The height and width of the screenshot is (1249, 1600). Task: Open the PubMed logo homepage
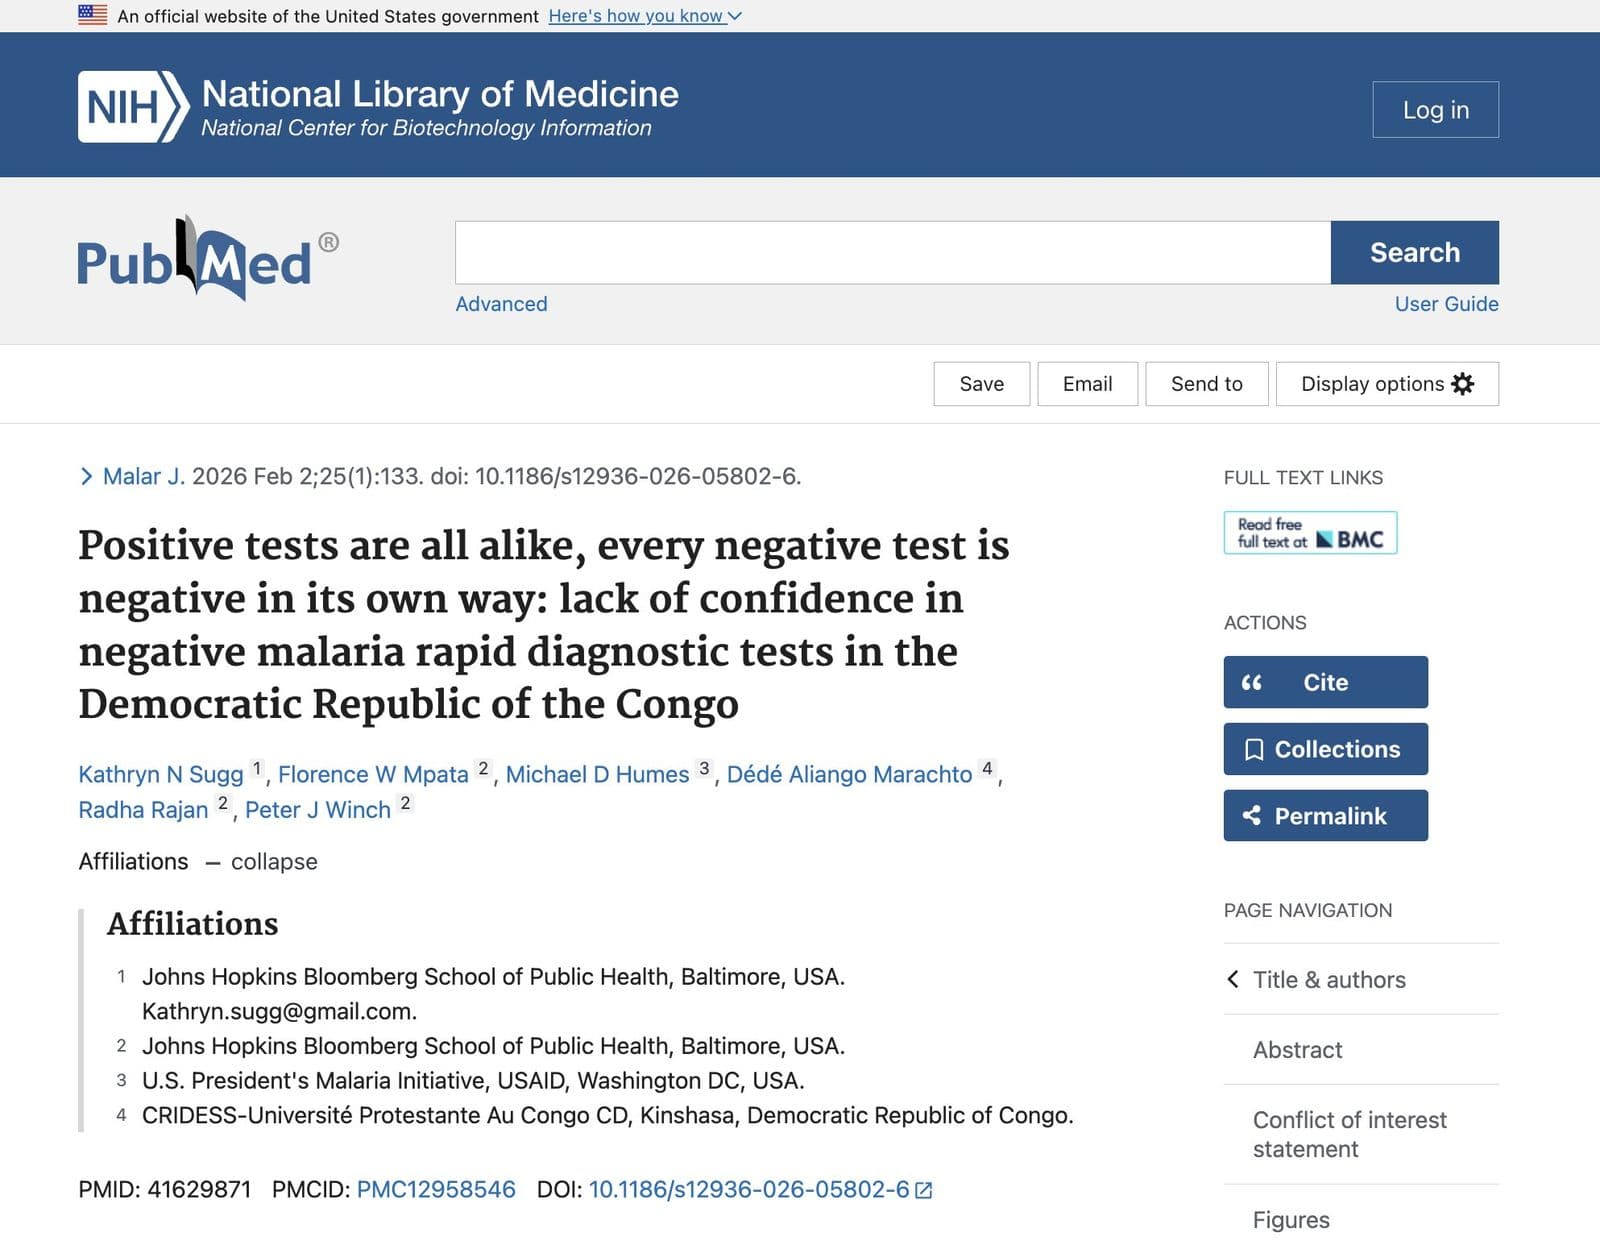tap(208, 259)
